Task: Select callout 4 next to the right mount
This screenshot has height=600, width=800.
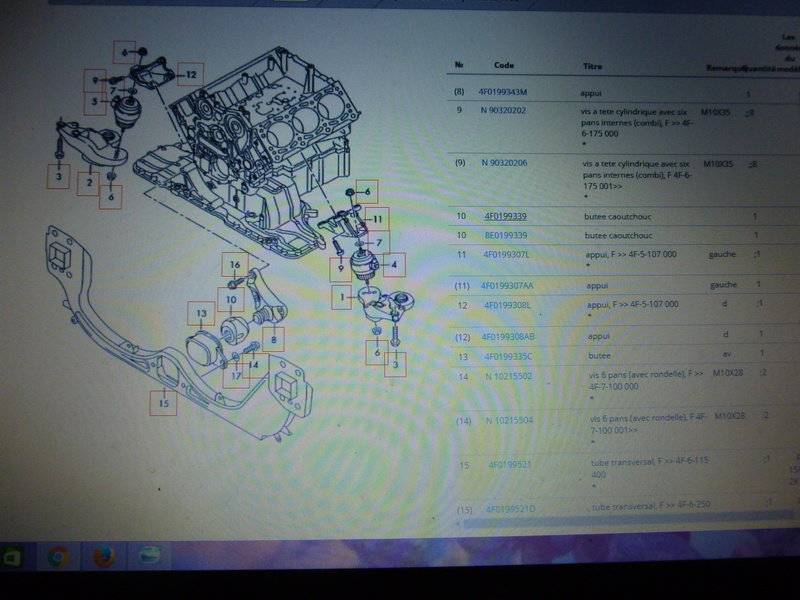Action: (x=394, y=265)
